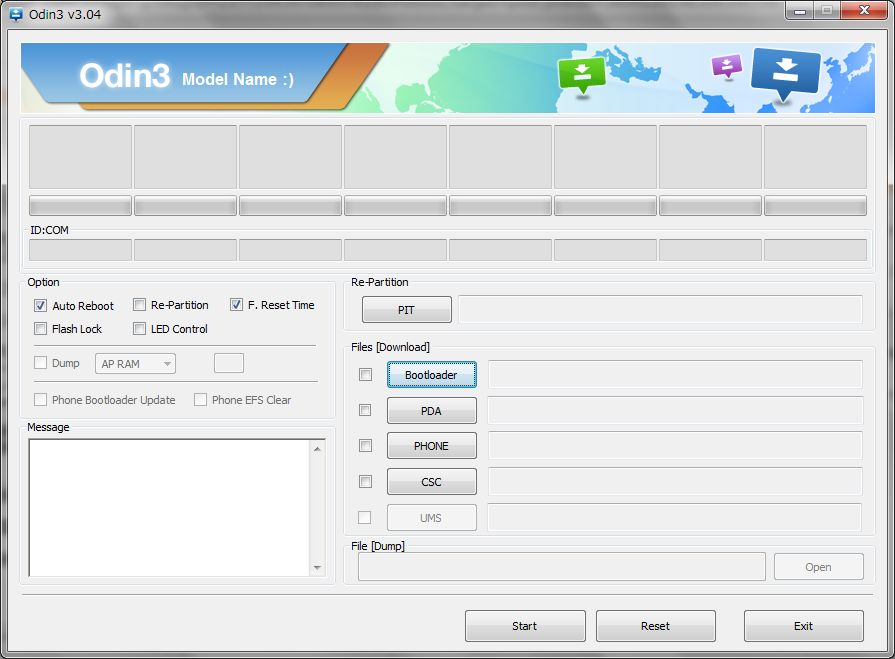Click the CSC file button

coord(432,482)
